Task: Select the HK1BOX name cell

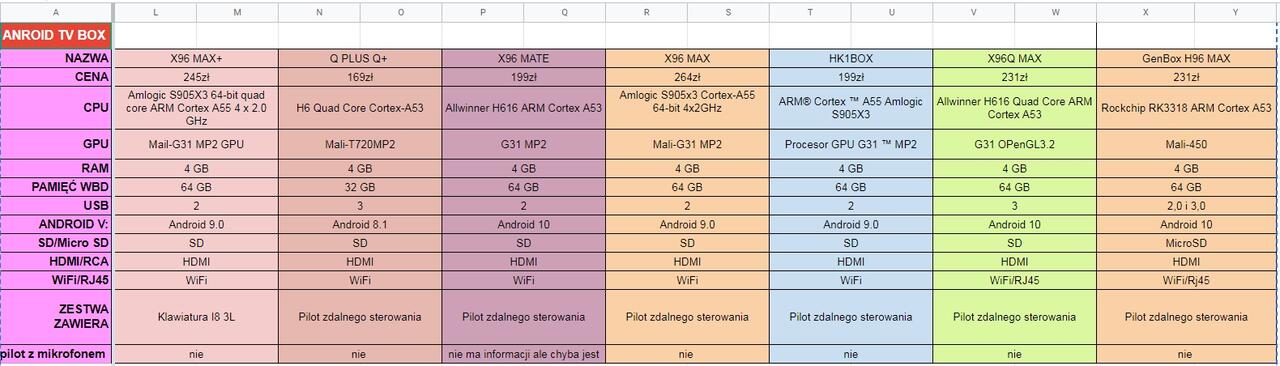Action: click(851, 58)
